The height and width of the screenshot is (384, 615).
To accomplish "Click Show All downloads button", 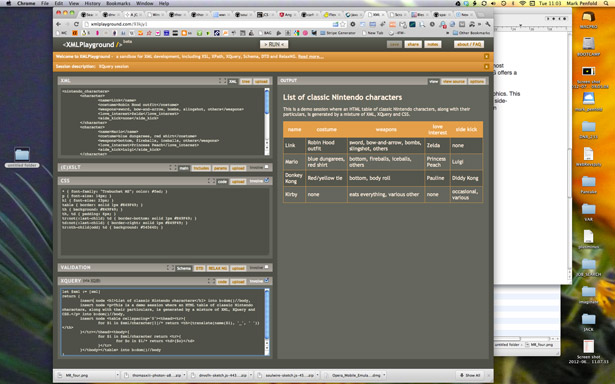I will 469,375.
